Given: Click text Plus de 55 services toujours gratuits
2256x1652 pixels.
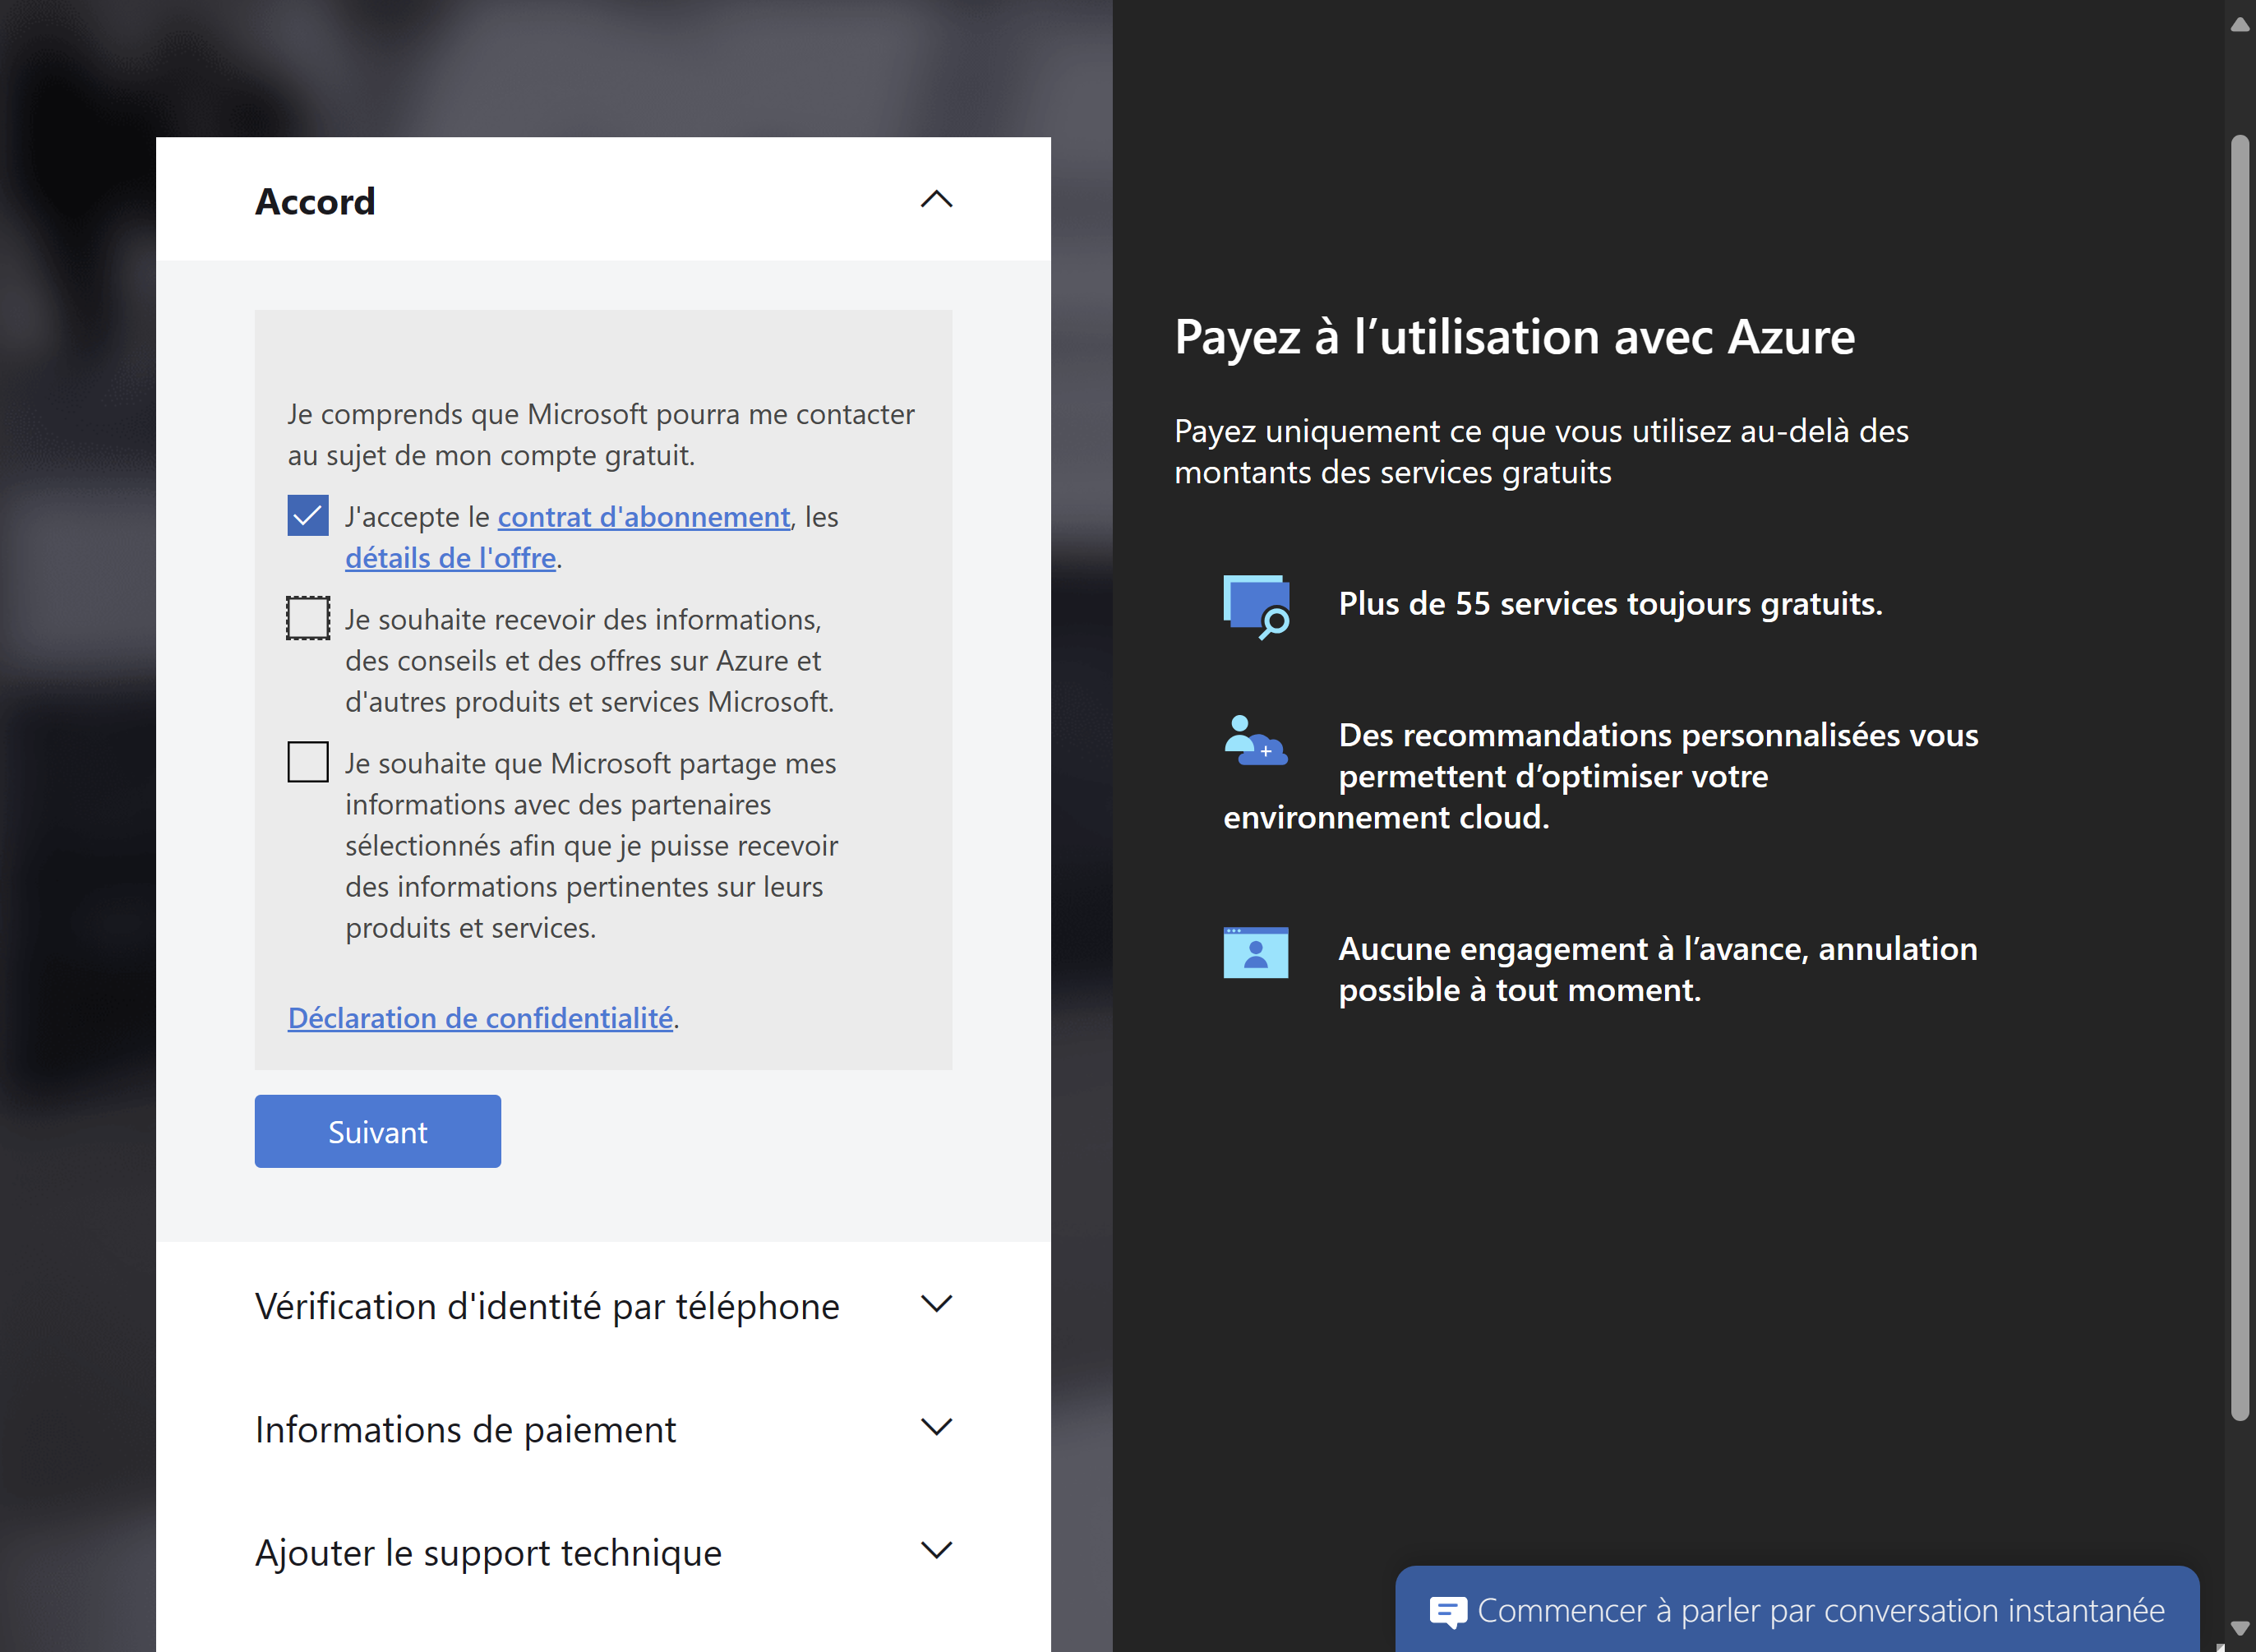Looking at the screenshot, I should (x=1610, y=604).
